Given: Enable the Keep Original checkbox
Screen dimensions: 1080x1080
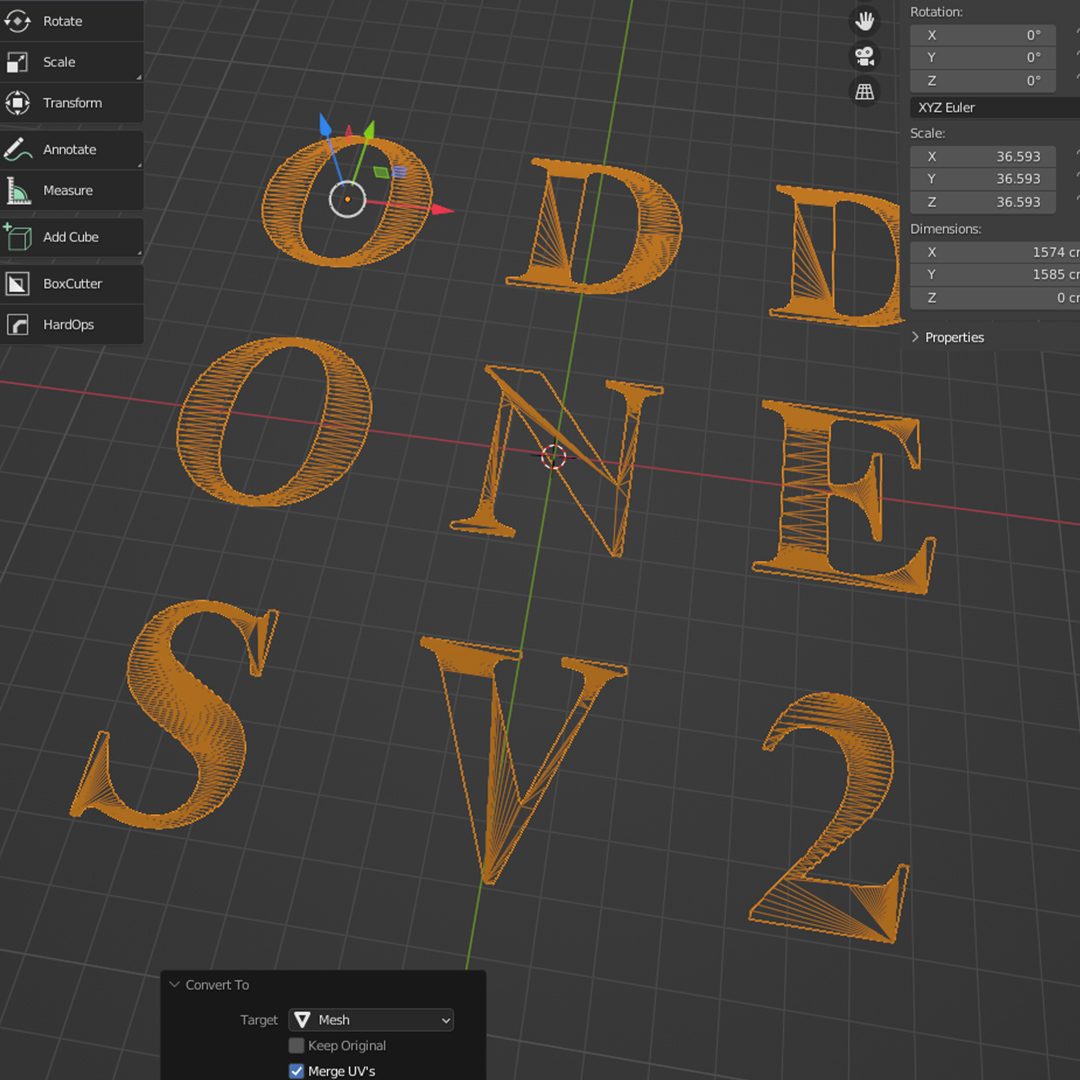Looking at the screenshot, I should (296, 1046).
